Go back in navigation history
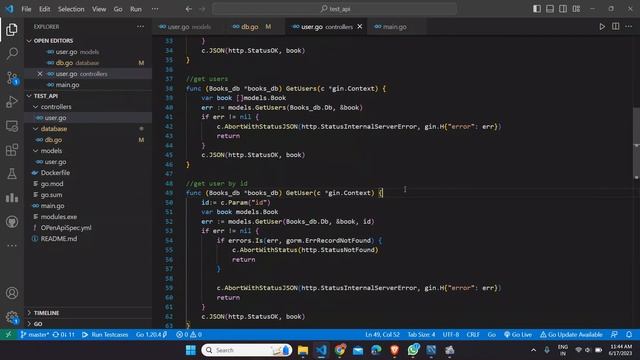The height and width of the screenshot is (360, 640). click(x=189, y=9)
